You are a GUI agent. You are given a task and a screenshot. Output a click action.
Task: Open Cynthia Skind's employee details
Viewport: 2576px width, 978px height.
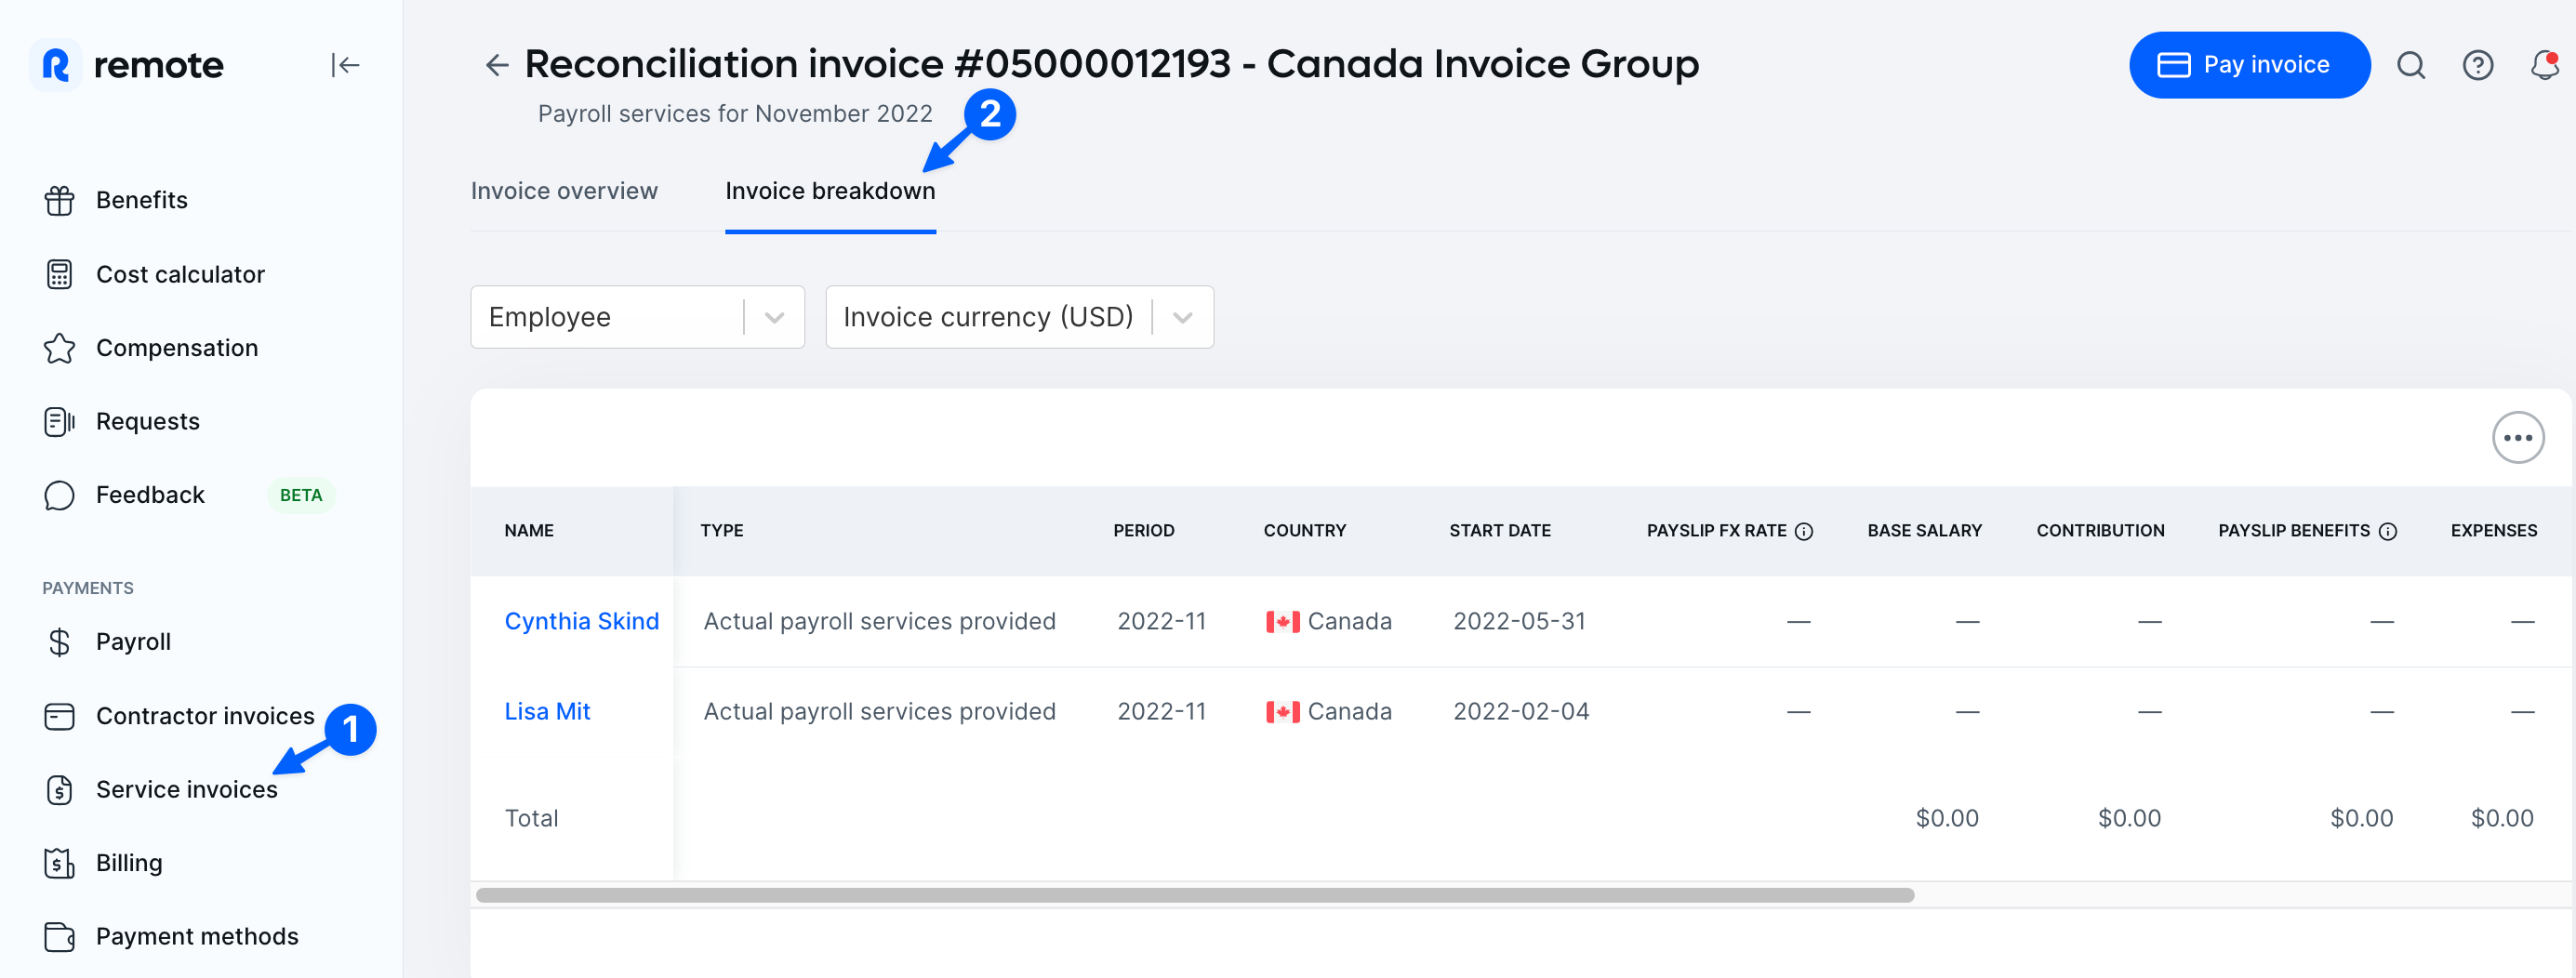pyautogui.click(x=582, y=620)
